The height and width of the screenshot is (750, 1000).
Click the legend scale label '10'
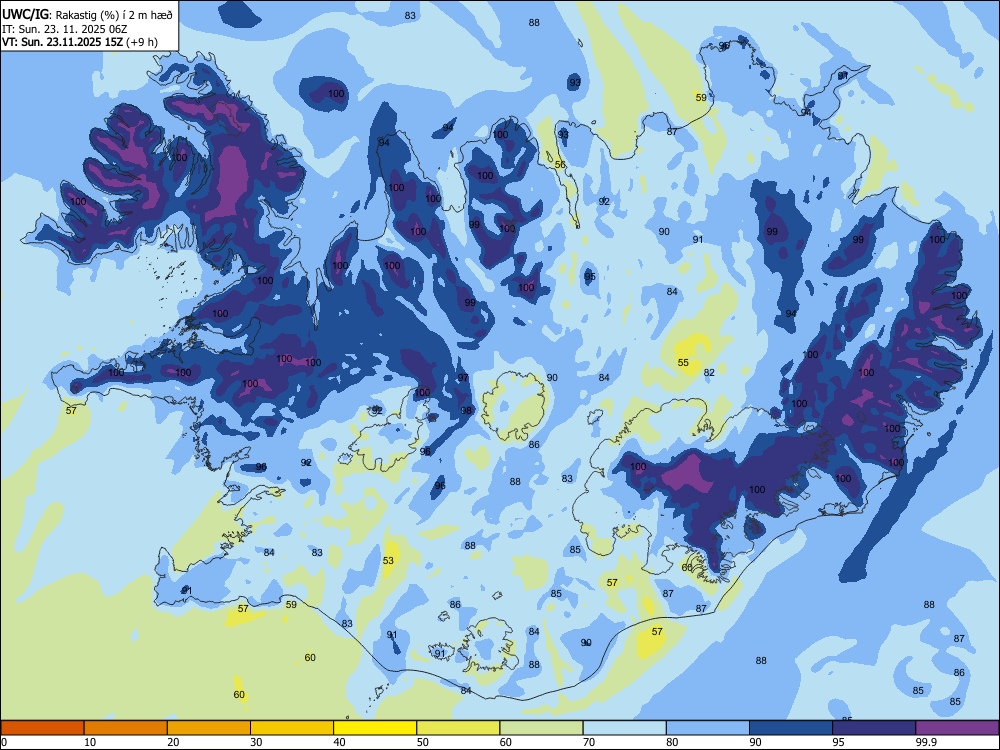click(x=90, y=742)
